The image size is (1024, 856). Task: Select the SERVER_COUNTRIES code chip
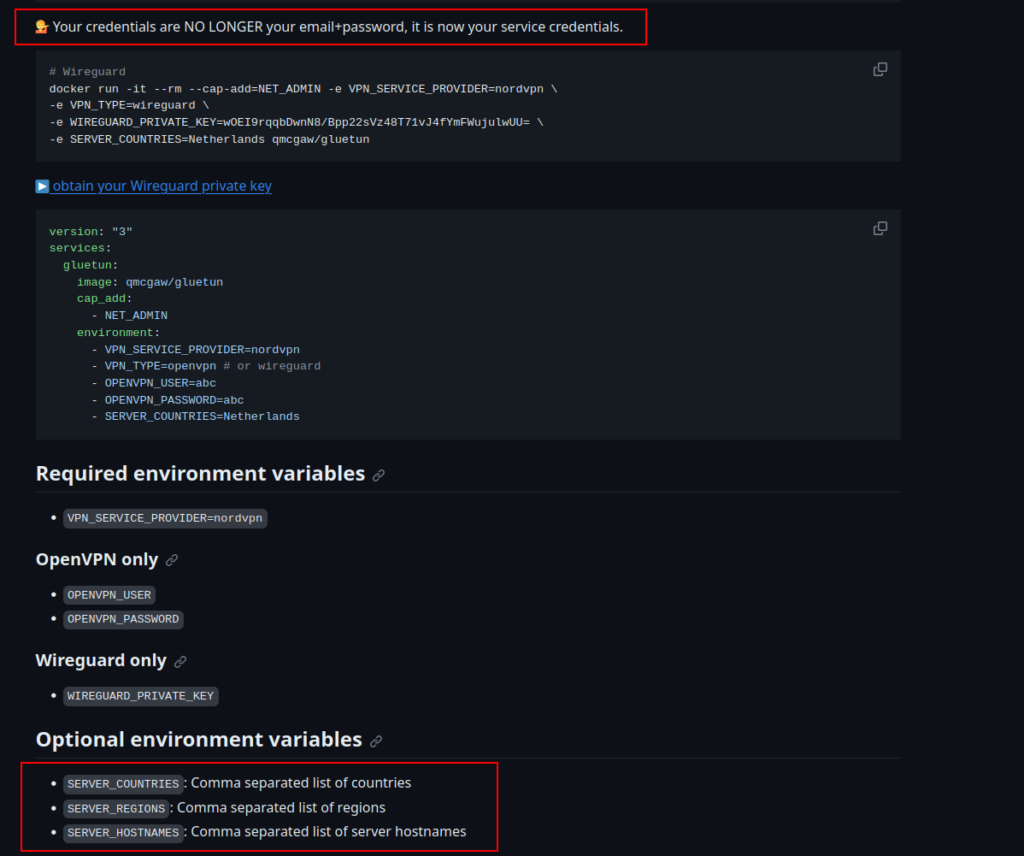[x=123, y=784]
